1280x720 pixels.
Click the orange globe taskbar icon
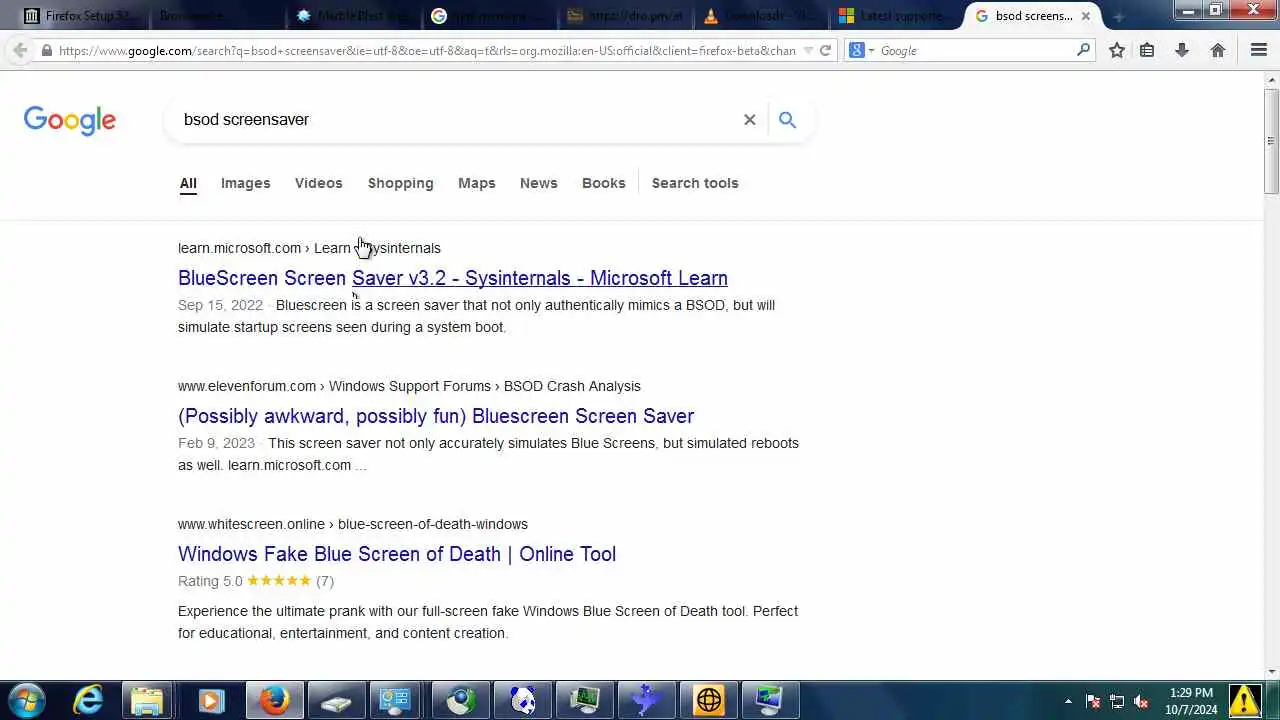pos(708,700)
